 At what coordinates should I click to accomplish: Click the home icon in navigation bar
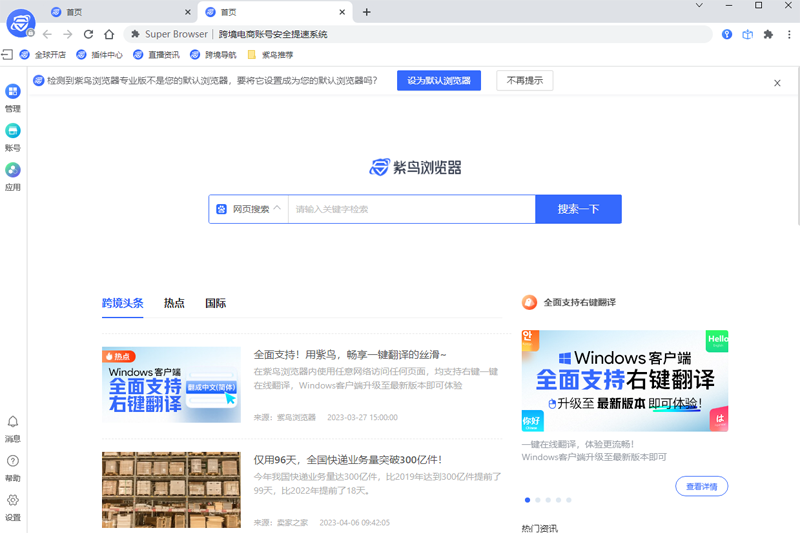tap(109, 34)
